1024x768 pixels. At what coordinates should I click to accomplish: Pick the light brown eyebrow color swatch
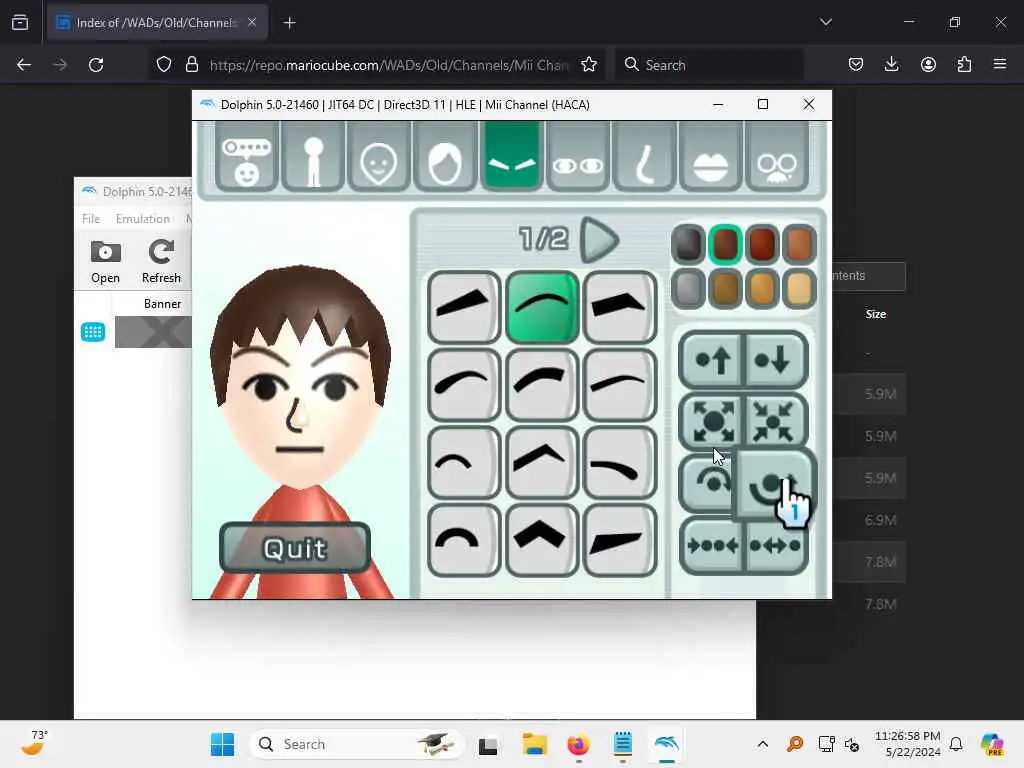point(799,244)
